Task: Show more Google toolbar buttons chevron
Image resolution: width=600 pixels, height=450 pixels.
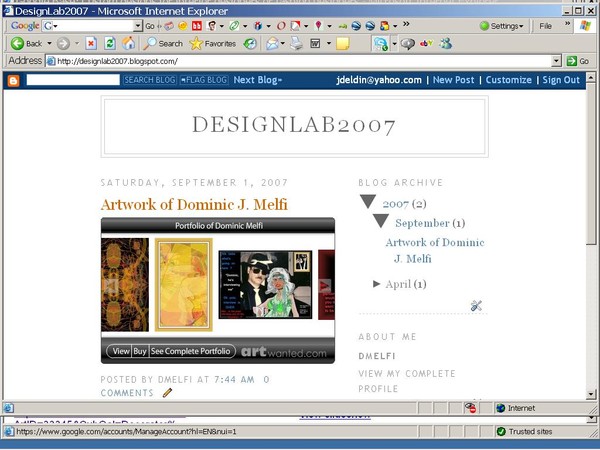Action: [406, 24]
